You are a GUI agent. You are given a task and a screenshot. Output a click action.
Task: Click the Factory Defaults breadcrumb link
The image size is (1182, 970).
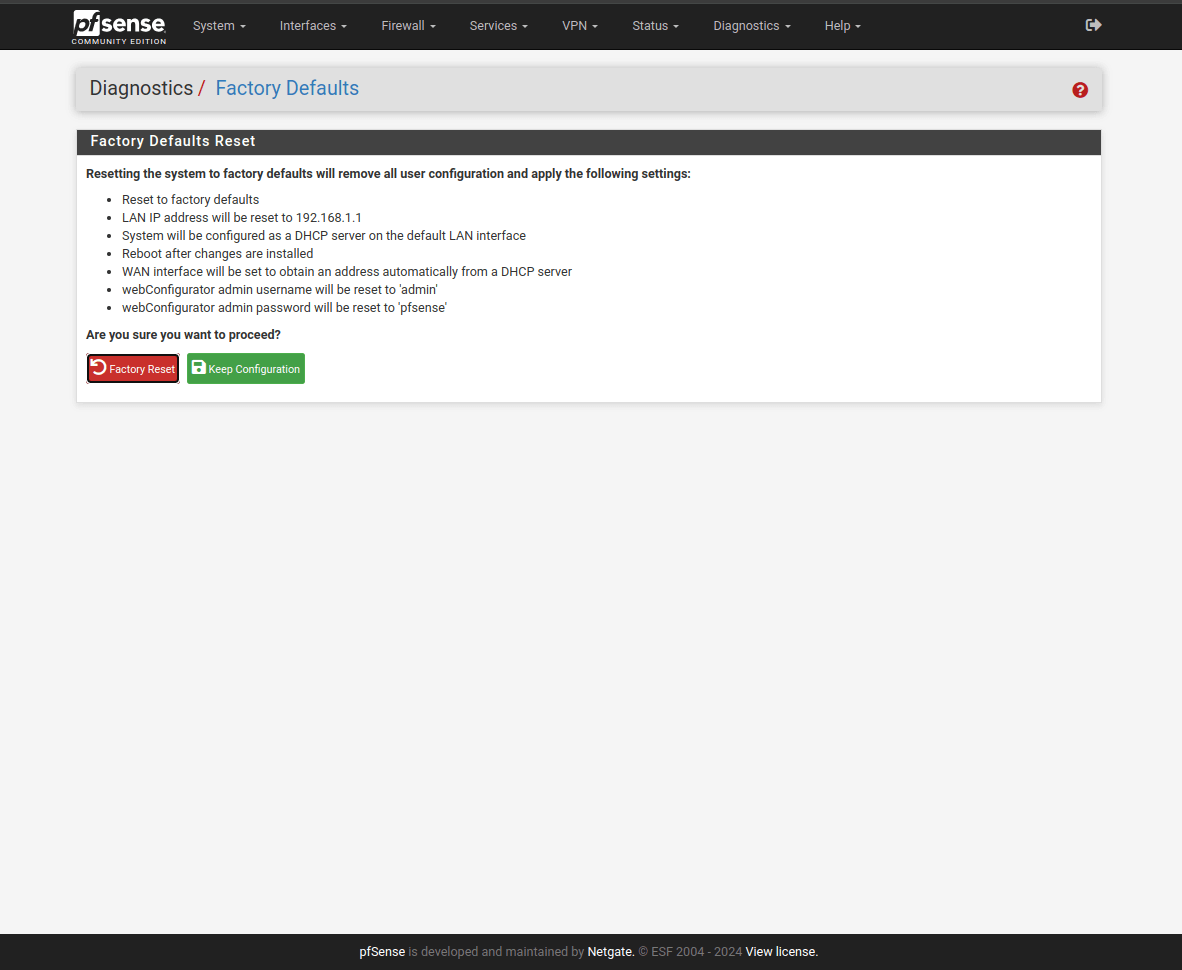tap(287, 88)
